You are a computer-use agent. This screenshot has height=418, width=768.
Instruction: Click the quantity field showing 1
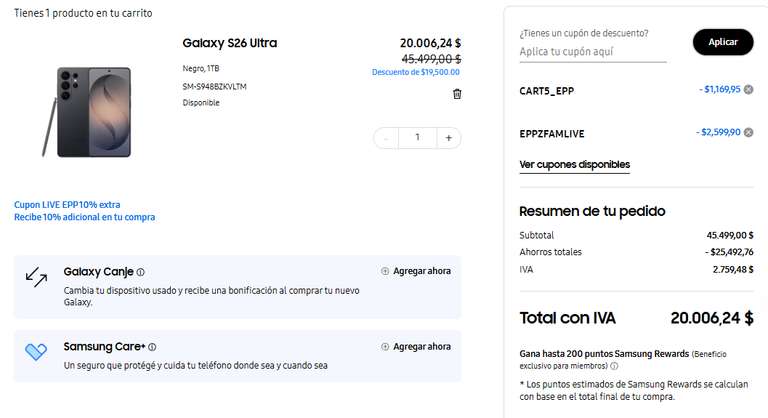pos(417,138)
